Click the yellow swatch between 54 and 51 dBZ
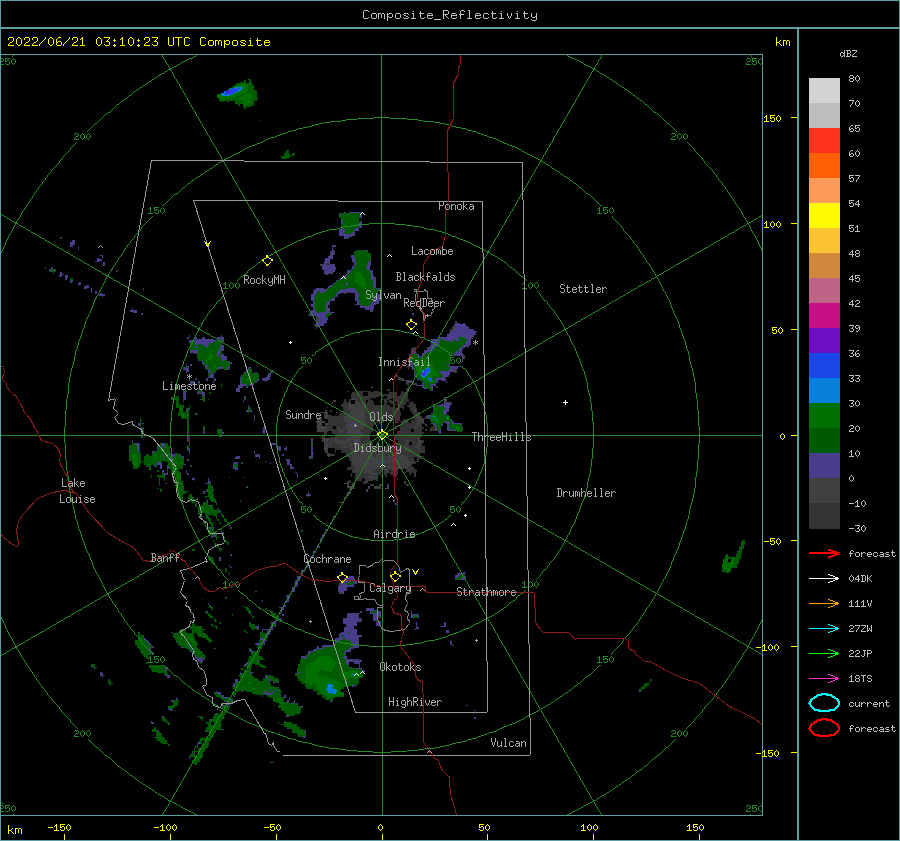 [x=824, y=216]
